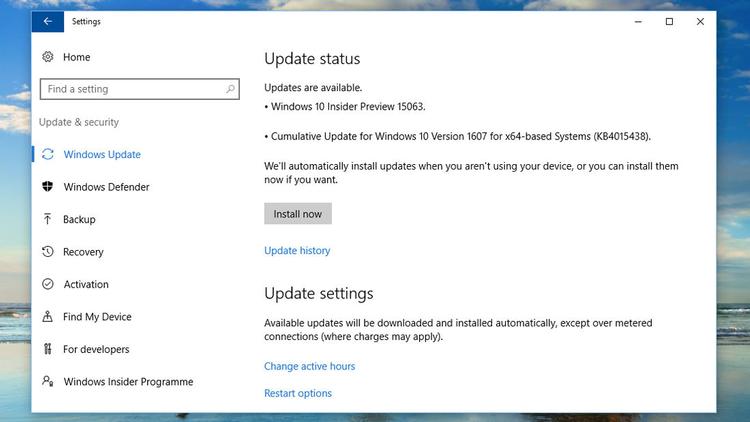
Task: Click the Recovery clock icon
Action: click(x=47, y=252)
